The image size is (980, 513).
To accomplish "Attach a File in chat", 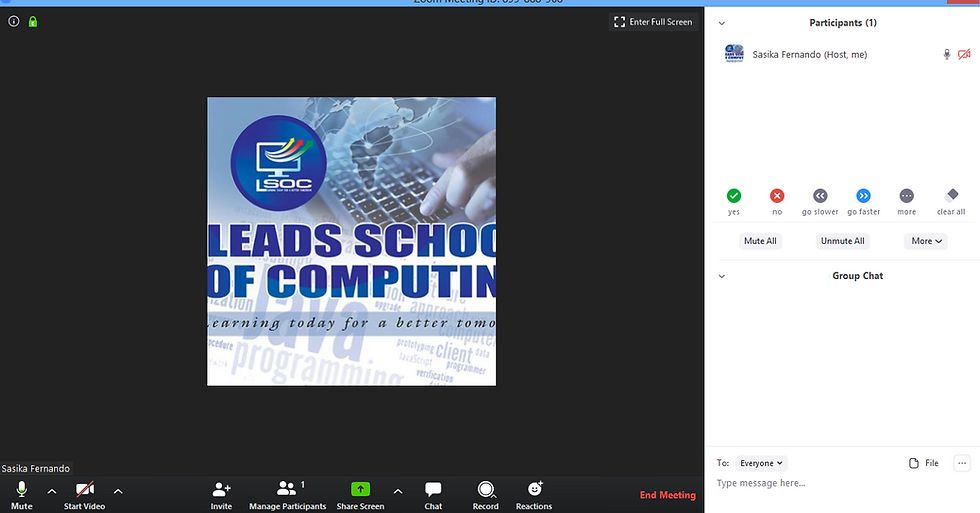I will coord(923,463).
